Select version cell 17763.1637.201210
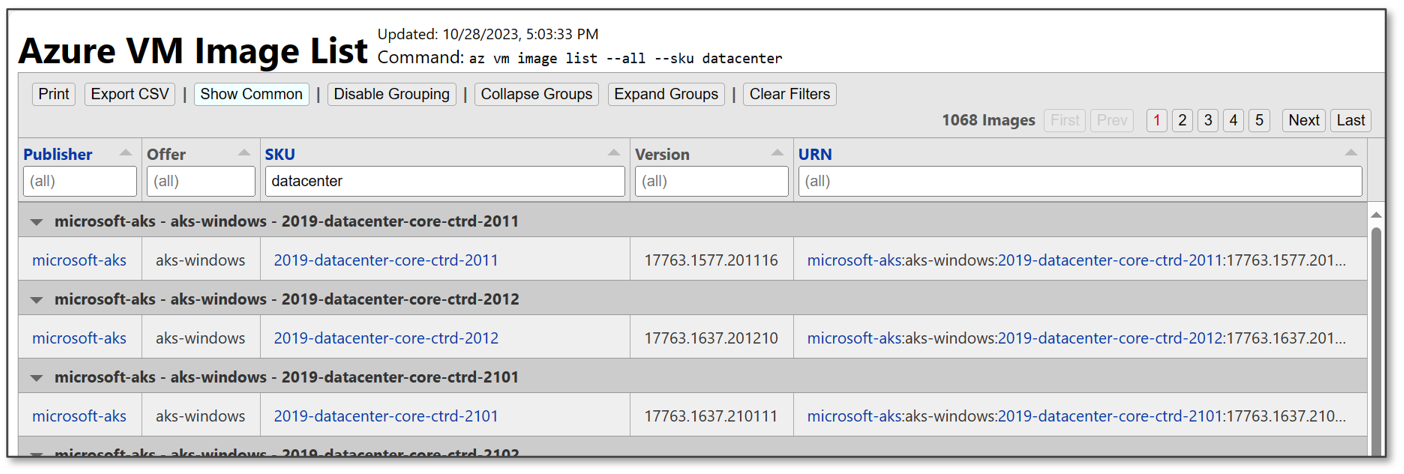The image size is (1404, 474). 711,338
